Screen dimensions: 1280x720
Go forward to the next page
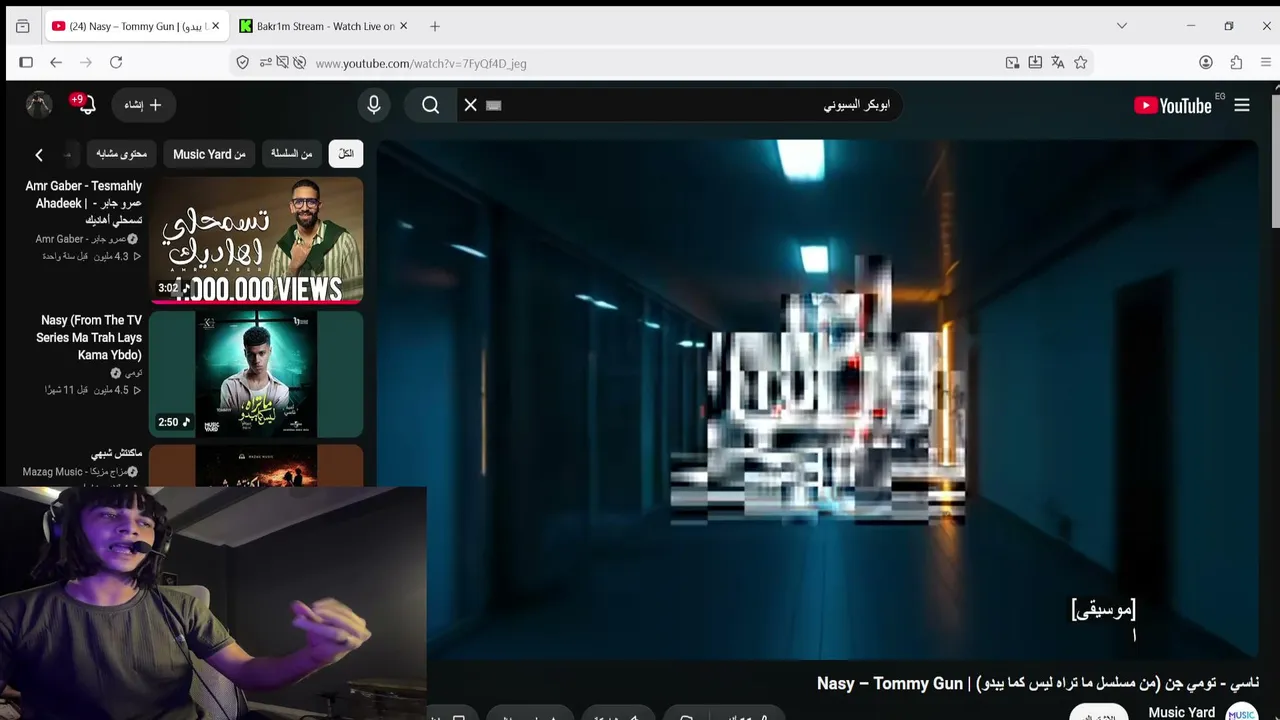point(86,62)
